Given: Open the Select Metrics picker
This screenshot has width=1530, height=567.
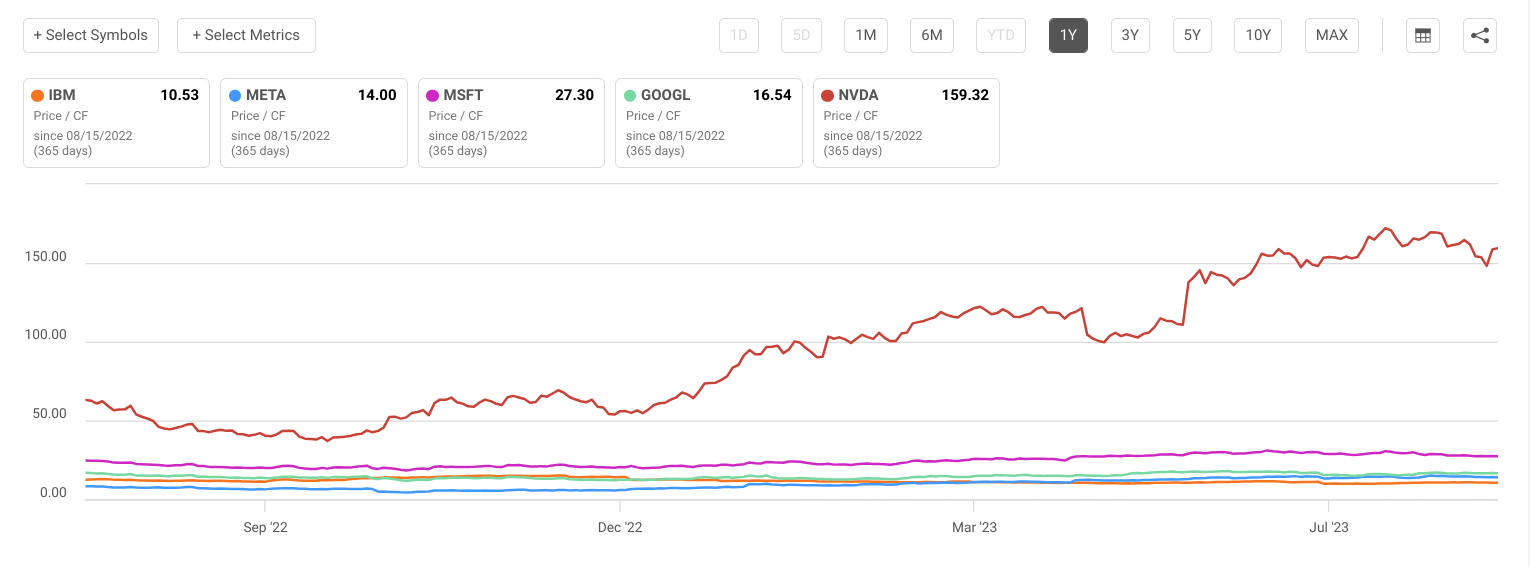Looking at the screenshot, I should (246, 35).
